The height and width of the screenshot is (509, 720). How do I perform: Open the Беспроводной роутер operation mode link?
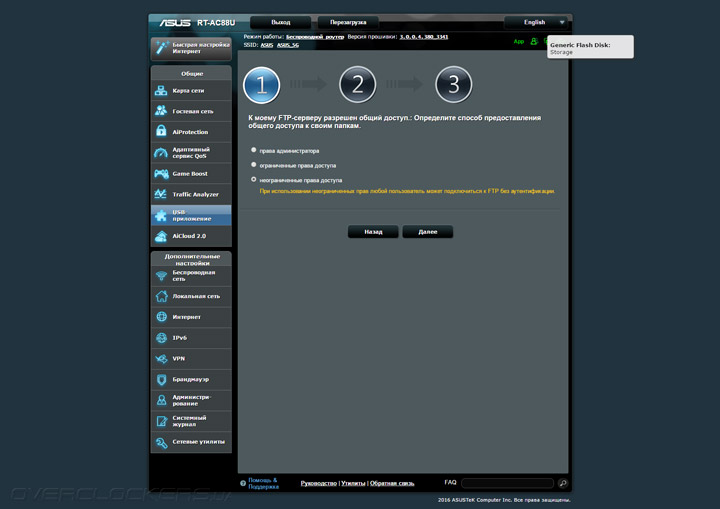click(x=315, y=37)
